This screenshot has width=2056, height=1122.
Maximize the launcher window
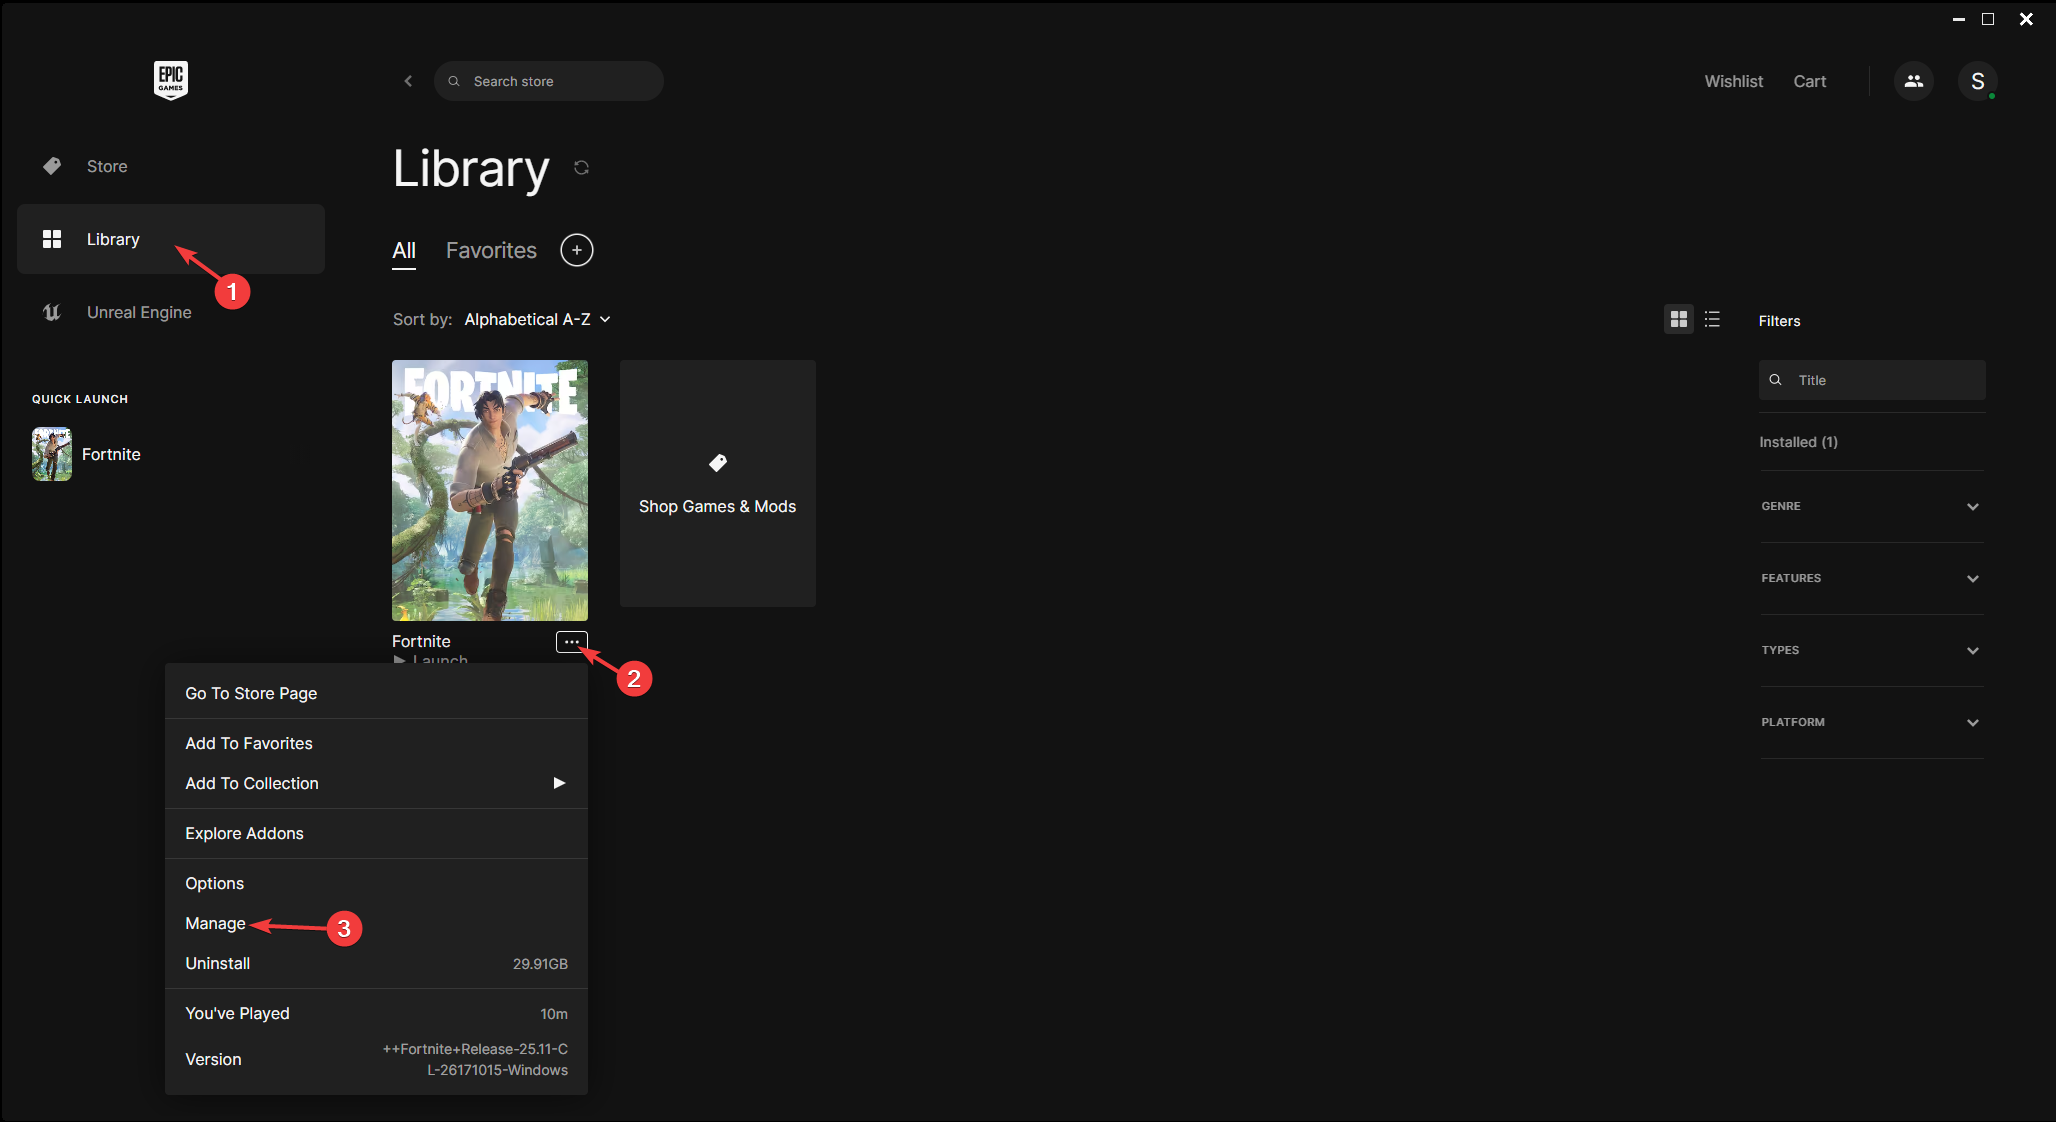click(x=1988, y=19)
